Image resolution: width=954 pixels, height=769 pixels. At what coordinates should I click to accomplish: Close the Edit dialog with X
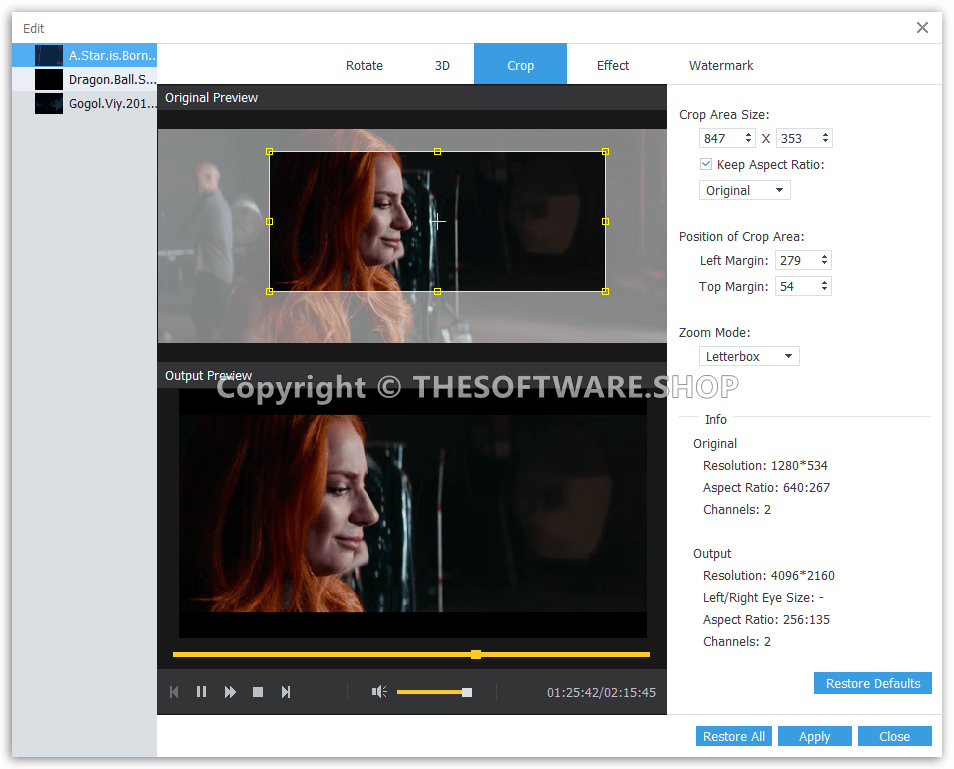(922, 27)
